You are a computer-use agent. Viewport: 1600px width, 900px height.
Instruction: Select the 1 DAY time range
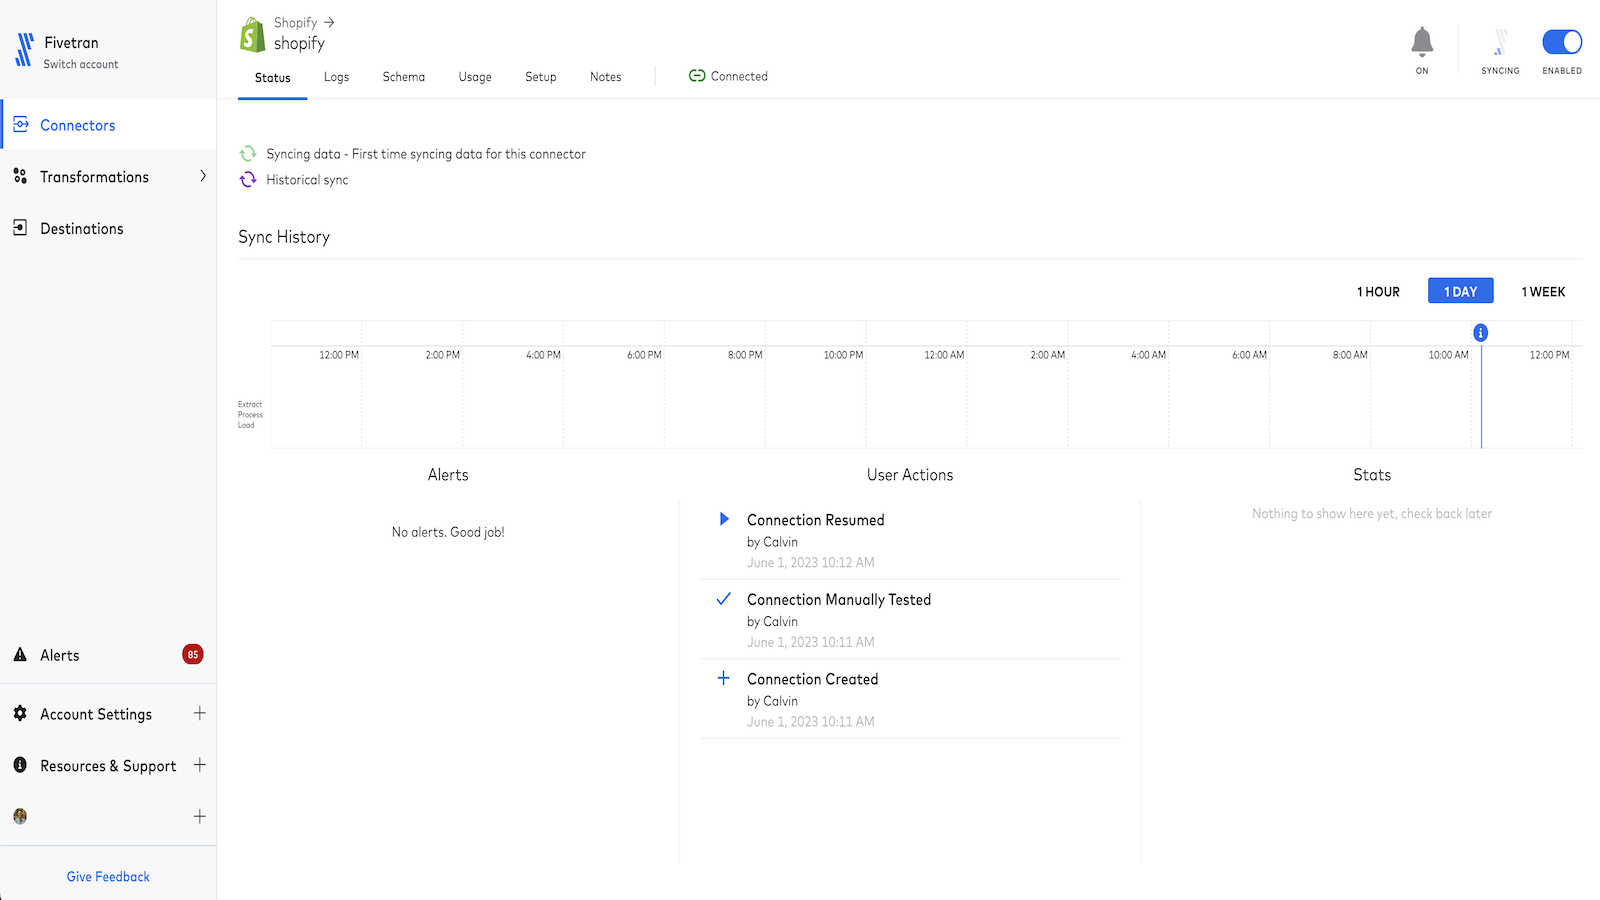coord(1460,291)
